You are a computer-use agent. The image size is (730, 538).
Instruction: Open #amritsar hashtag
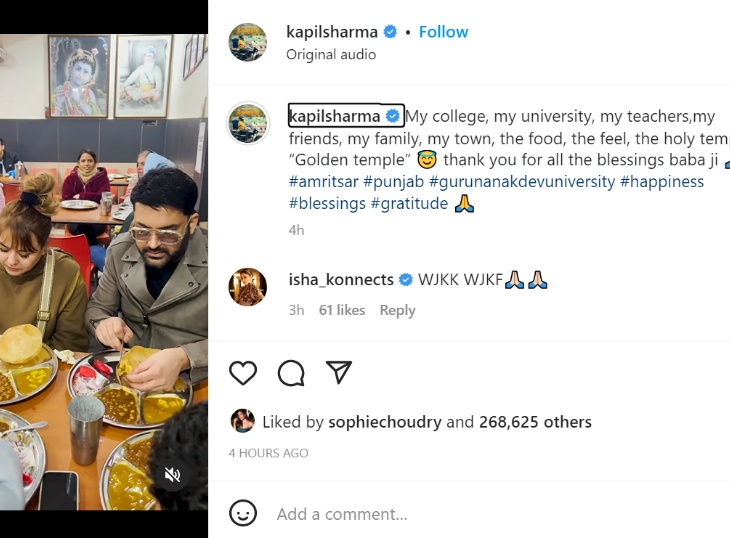[324, 182]
